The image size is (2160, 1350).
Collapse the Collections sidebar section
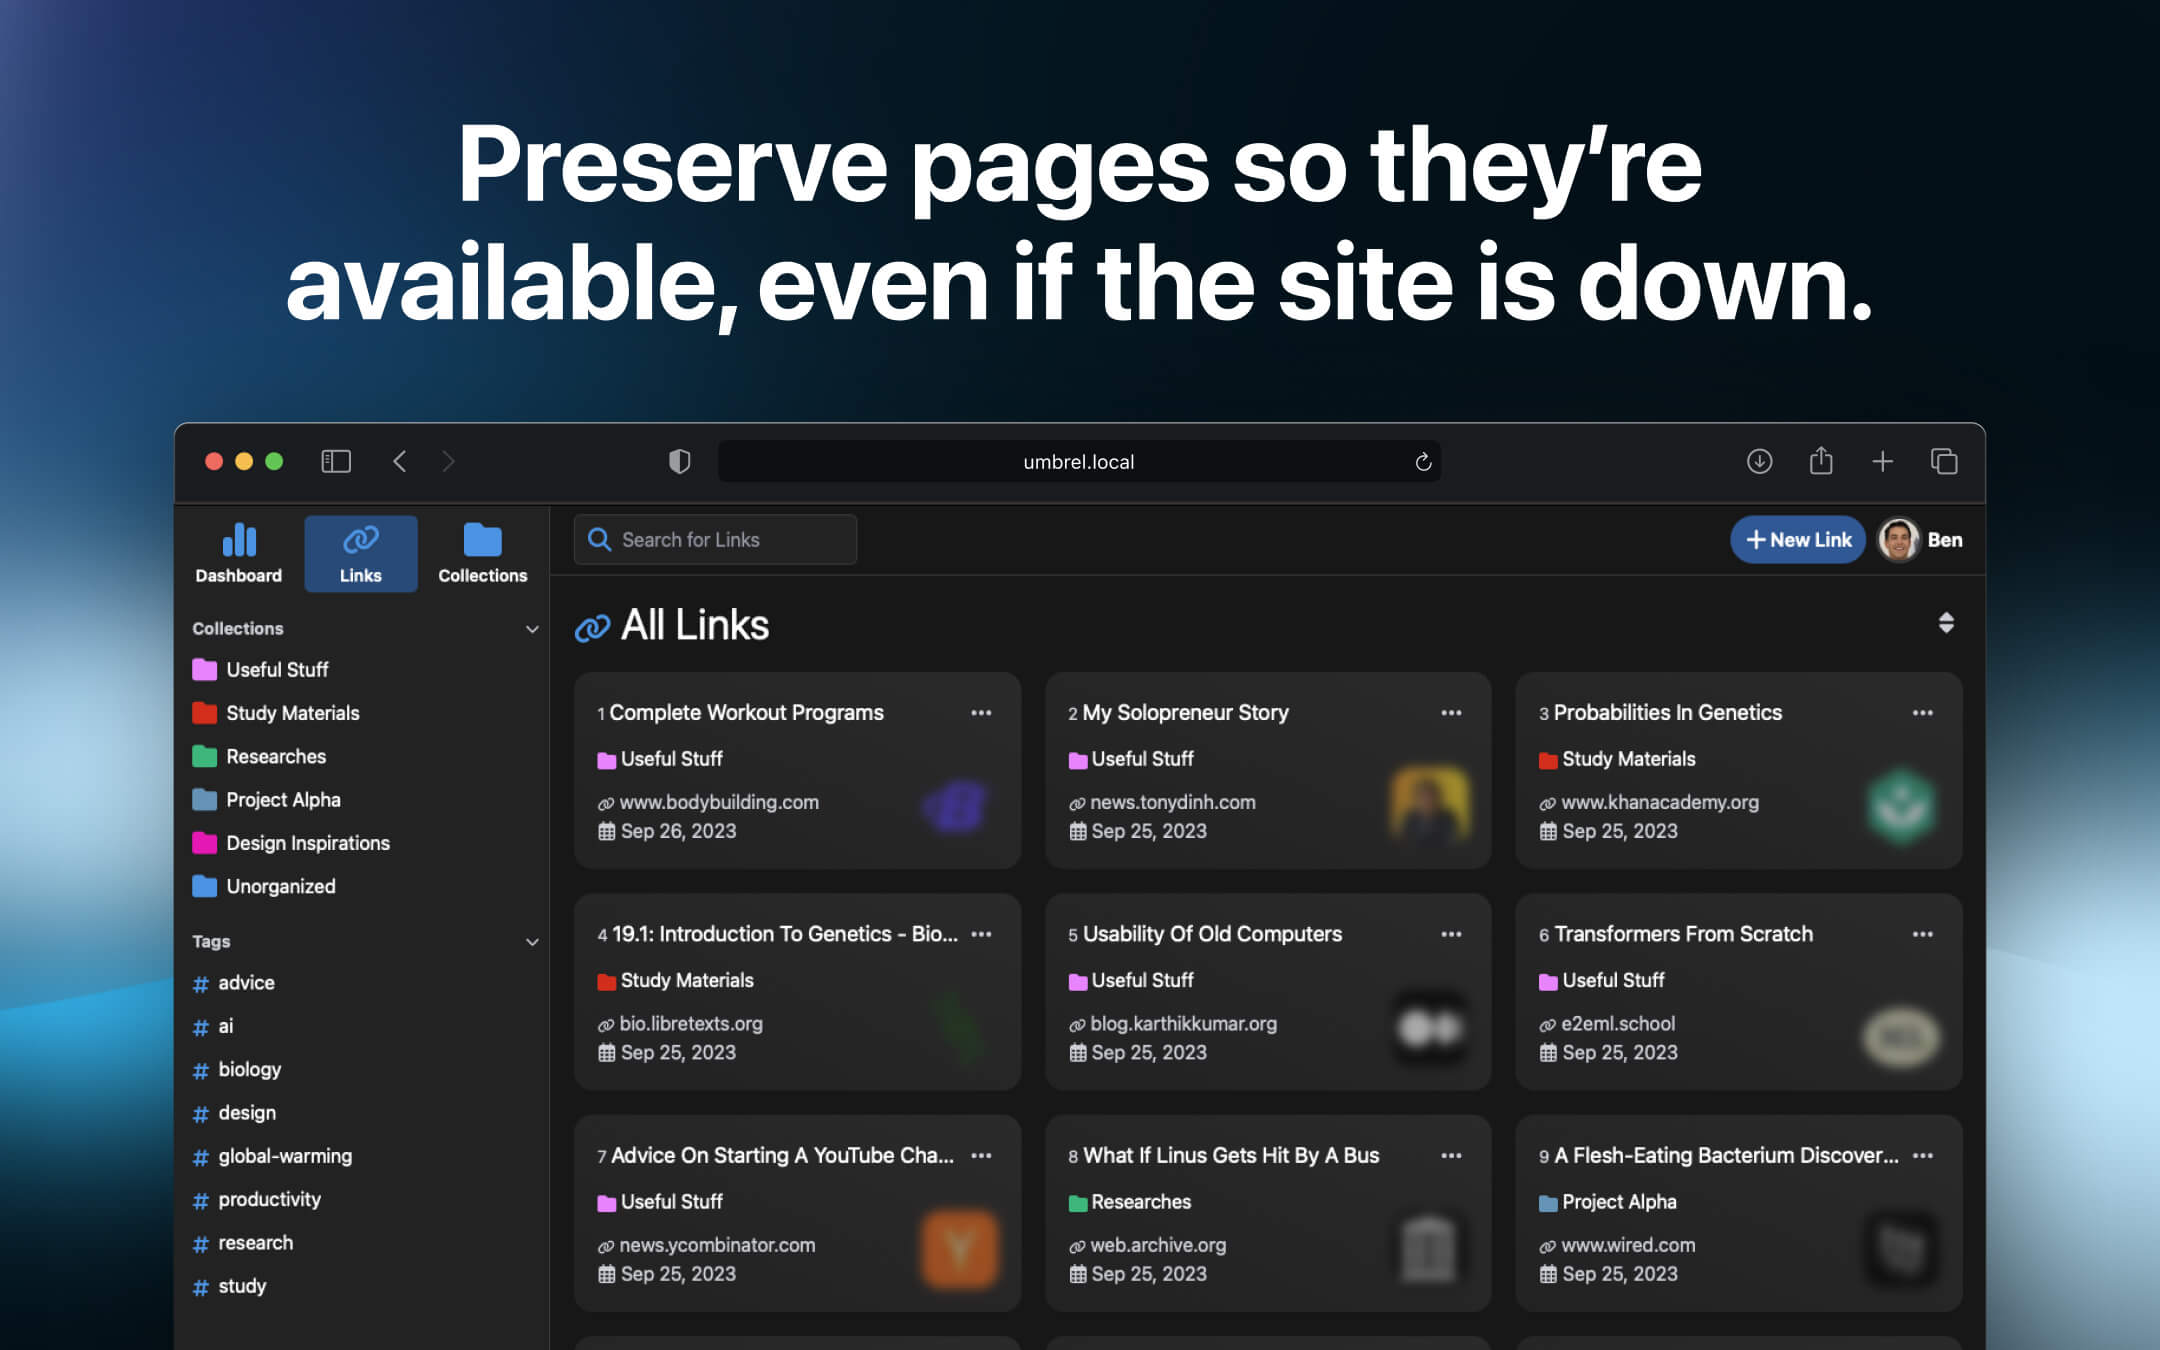(532, 629)
